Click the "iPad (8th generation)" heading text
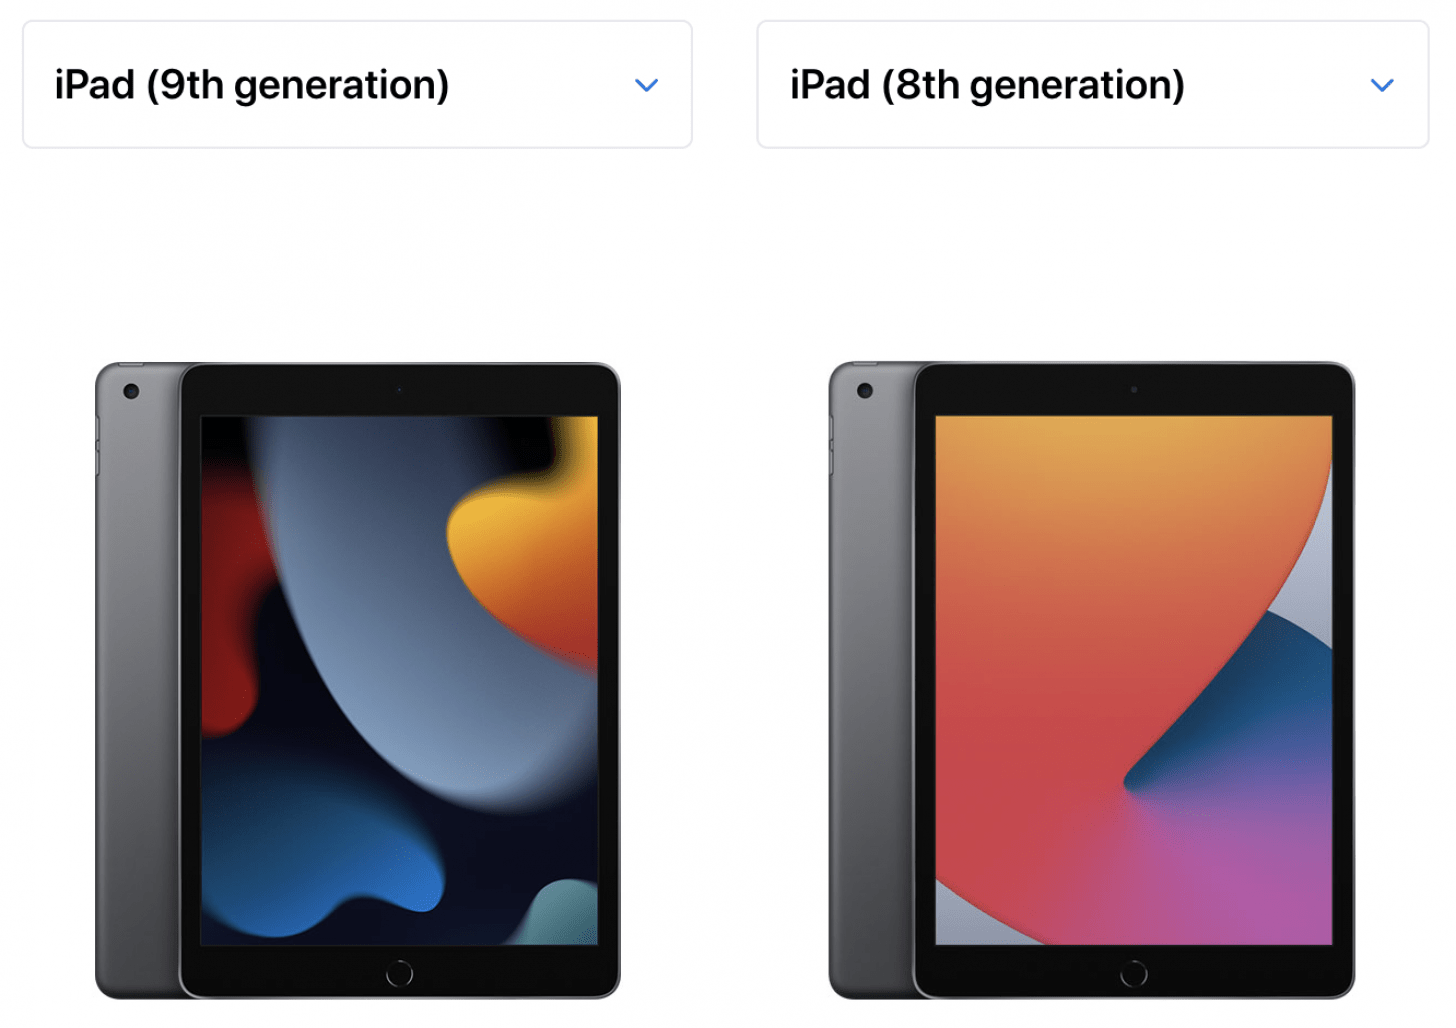Image resolution: width=1456 pixels, height=1028 pixels. 988,86
